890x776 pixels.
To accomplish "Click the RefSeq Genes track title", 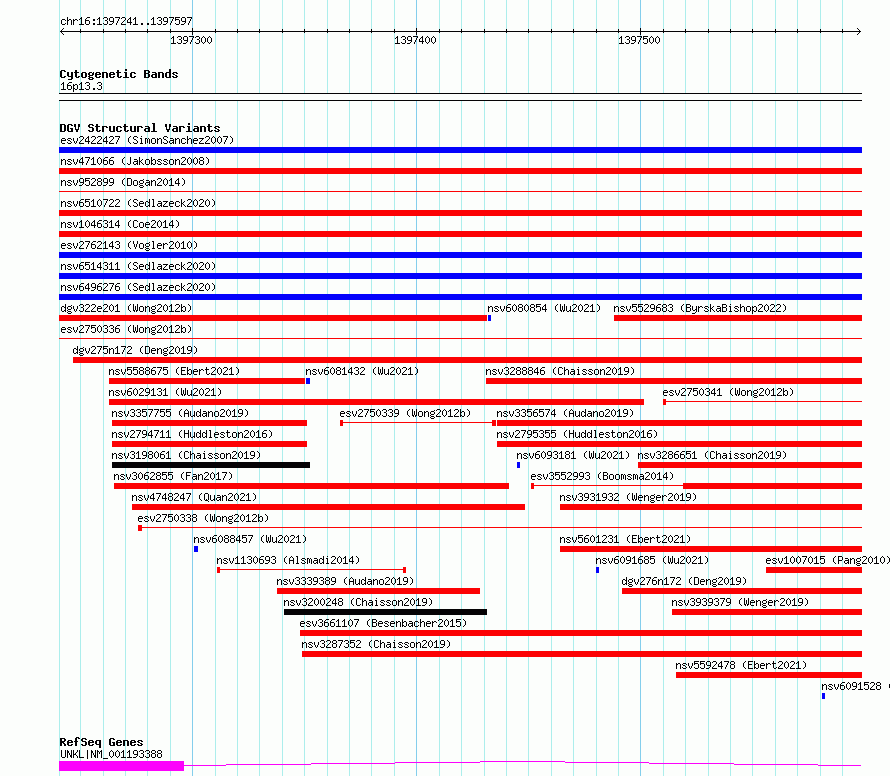I will tap(101, 743).
